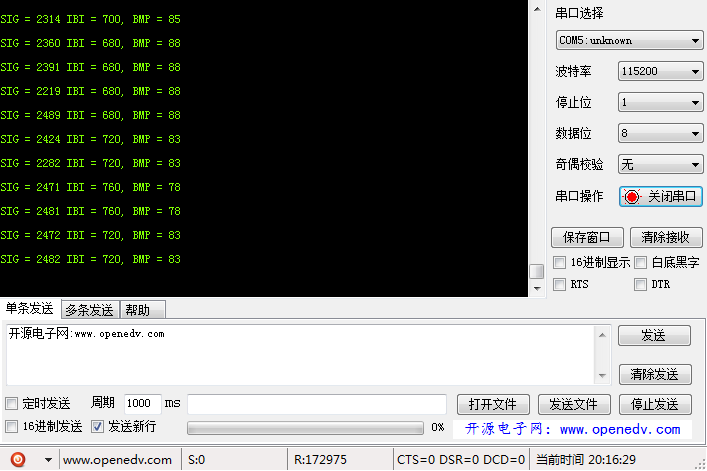The width and height of the screenshot is (707, 471).
Task: Click the window resize grip in status bar
Action: pos(700,464)
